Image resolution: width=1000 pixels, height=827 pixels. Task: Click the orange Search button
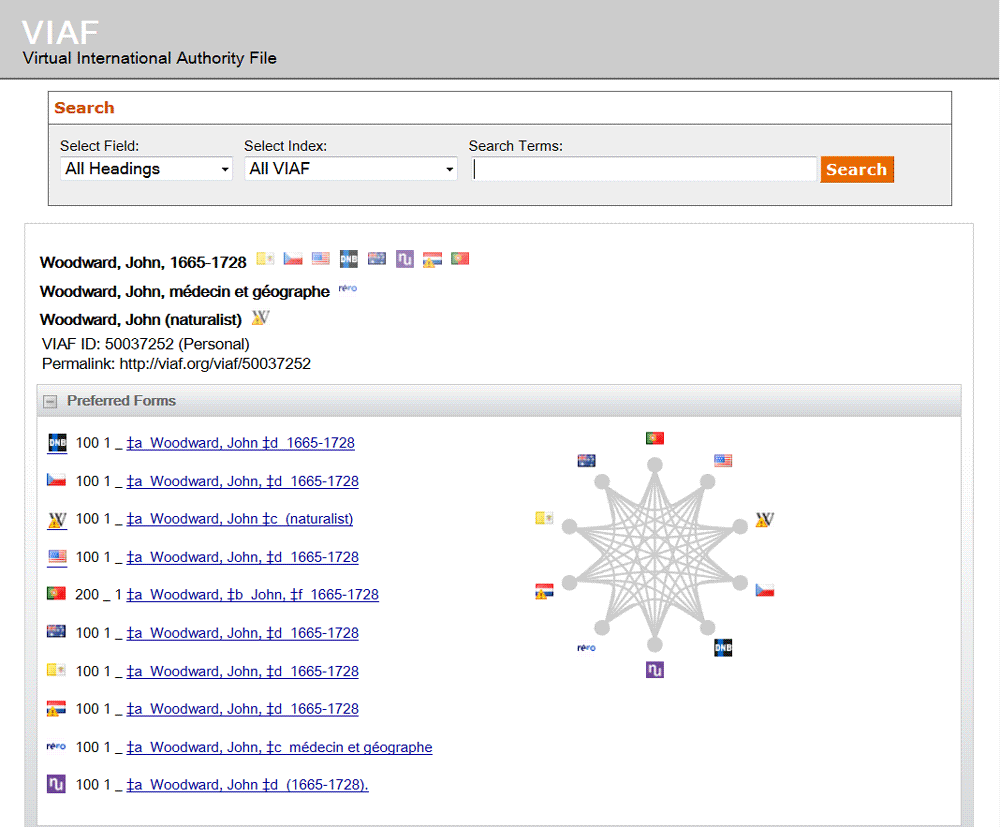click(x=857, y=170)
